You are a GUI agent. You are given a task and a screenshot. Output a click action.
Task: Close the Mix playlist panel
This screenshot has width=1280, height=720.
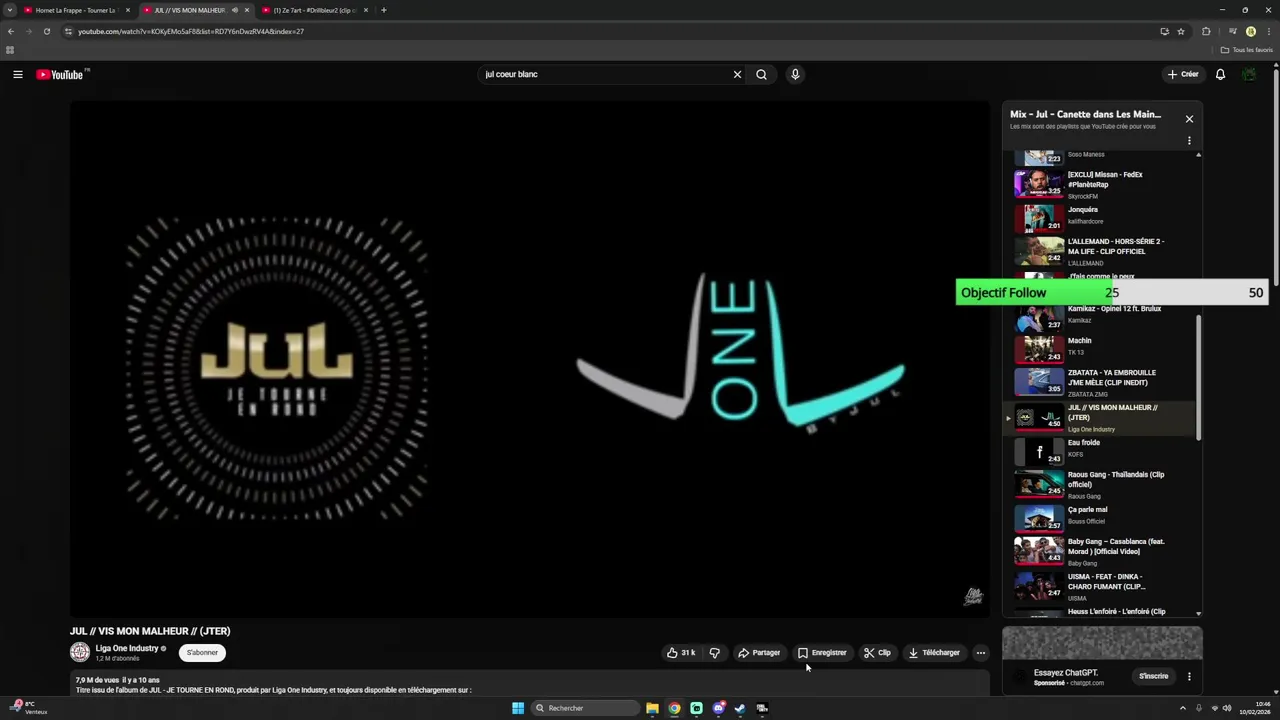point(1189,119)
